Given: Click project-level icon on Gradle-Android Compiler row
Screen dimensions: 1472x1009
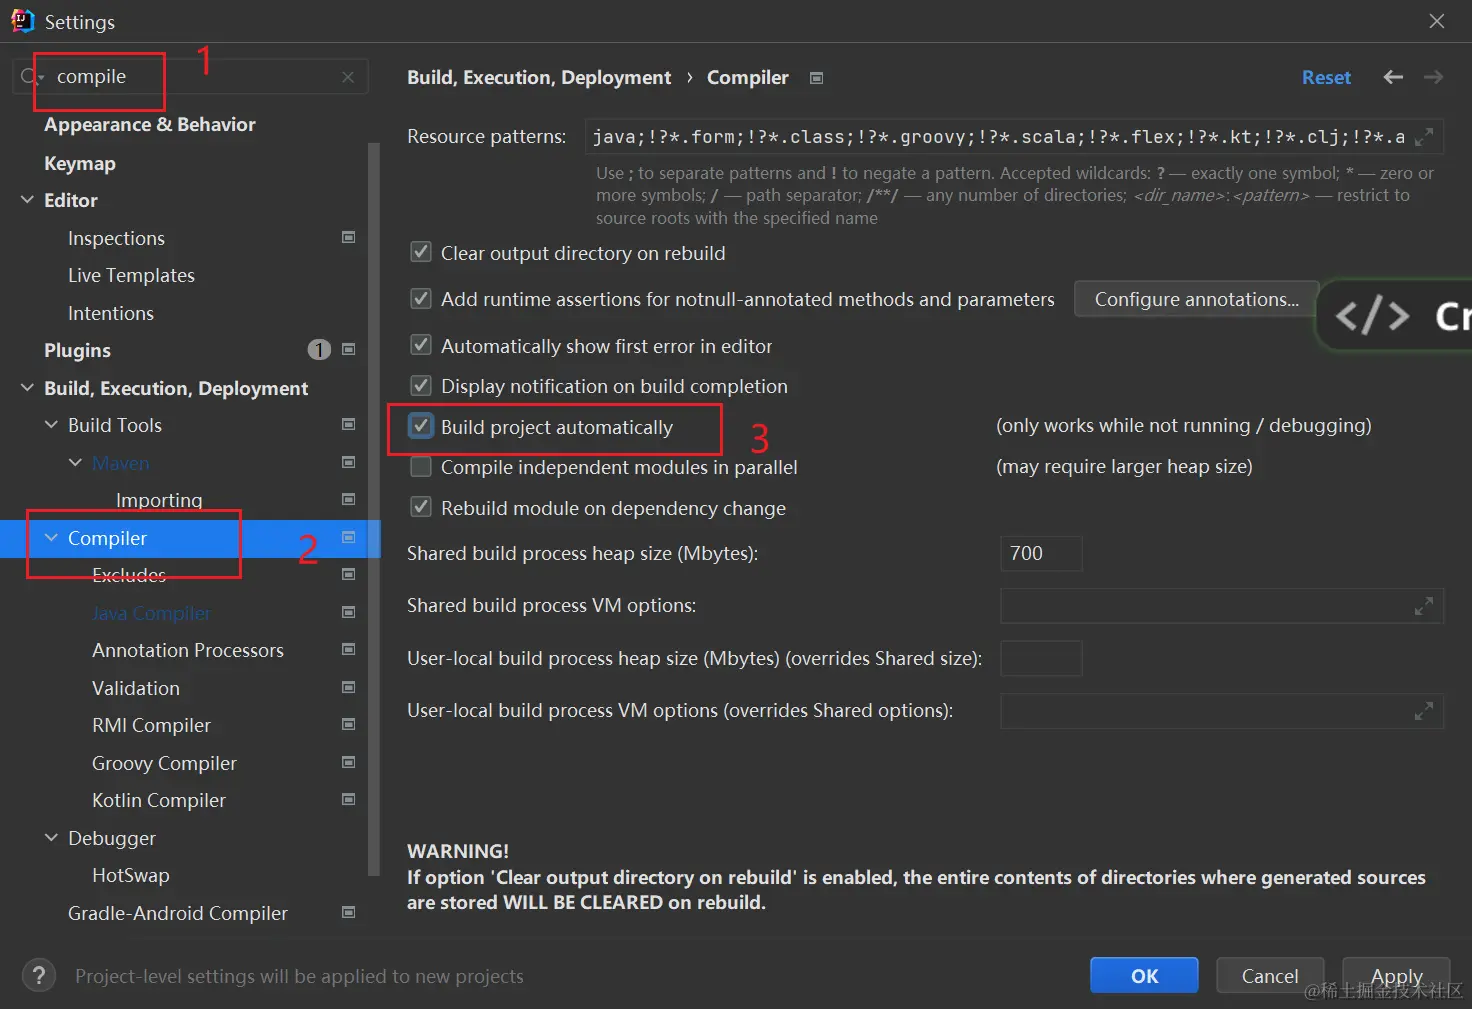Looking at the screenshot, I should [349, 912].
